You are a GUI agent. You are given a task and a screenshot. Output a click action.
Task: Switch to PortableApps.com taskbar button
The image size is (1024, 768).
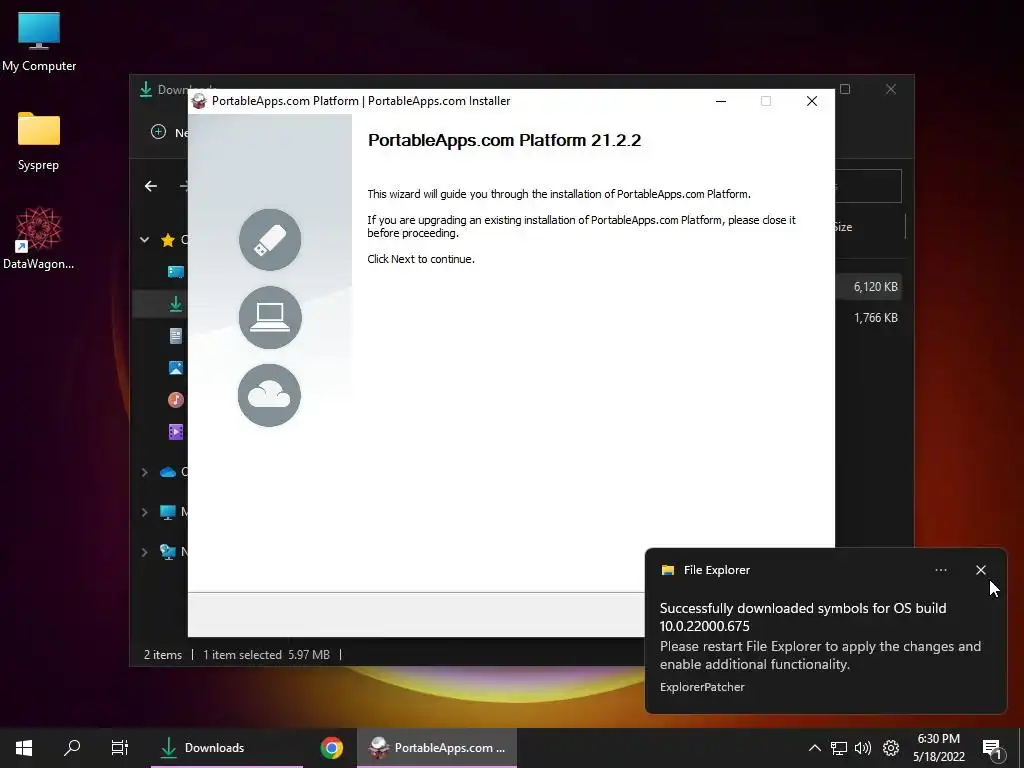(437, 748)
